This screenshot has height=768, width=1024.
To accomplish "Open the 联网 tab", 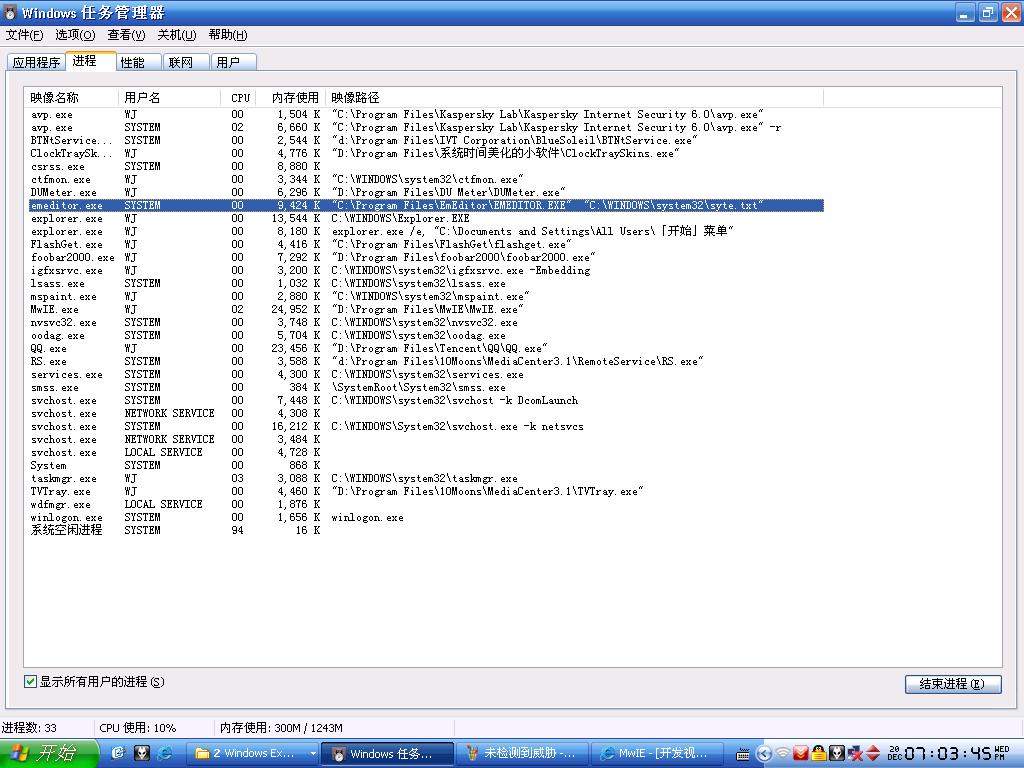I will 186,63.
